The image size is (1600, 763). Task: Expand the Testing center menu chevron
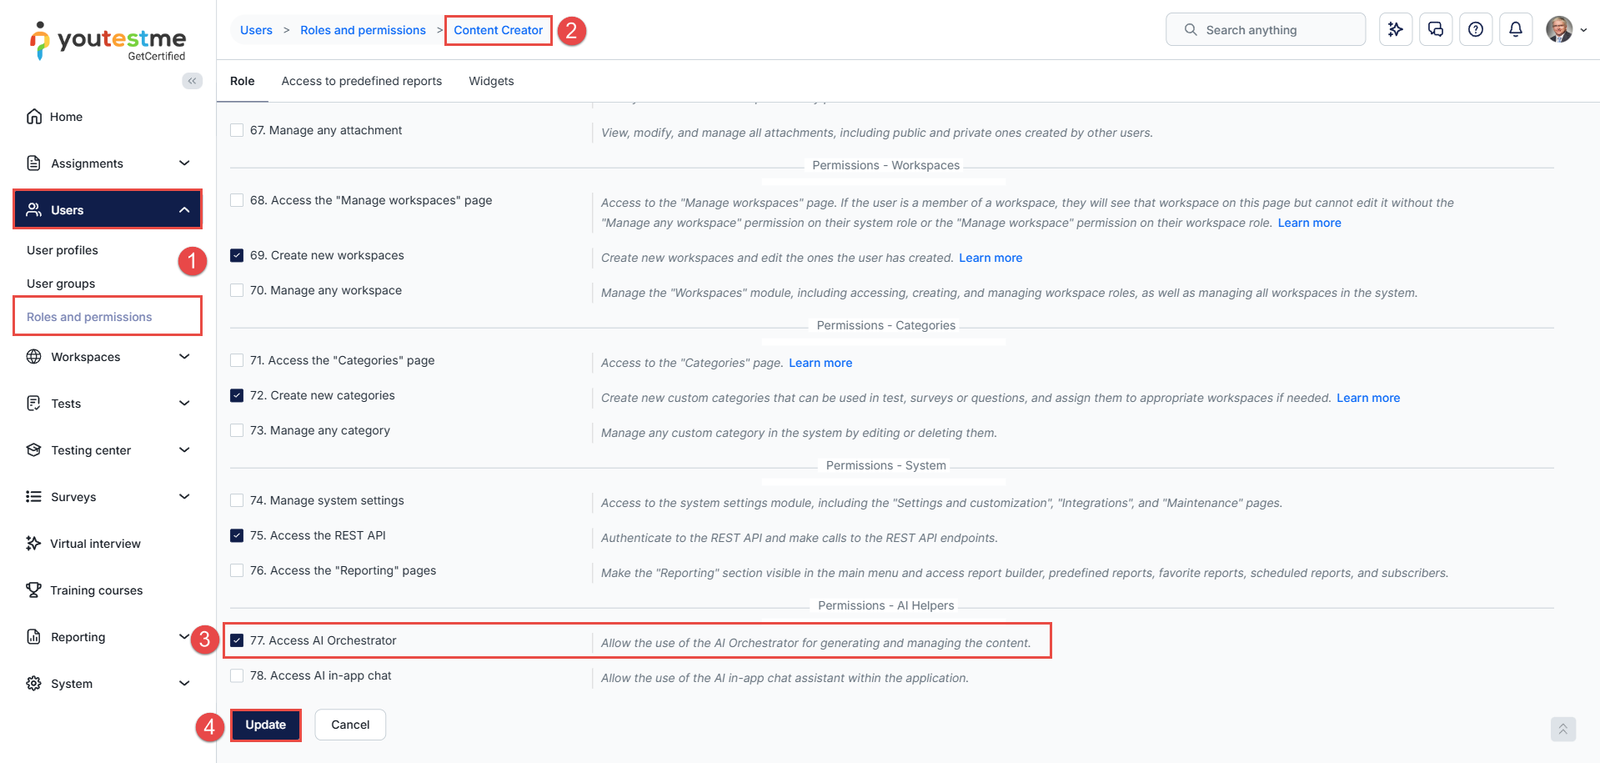coord(184,450)
